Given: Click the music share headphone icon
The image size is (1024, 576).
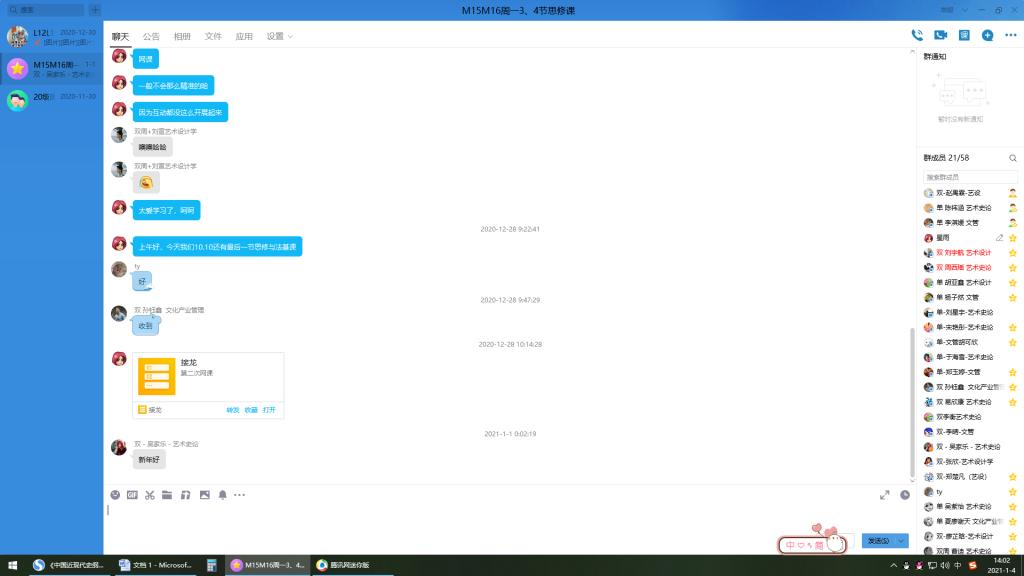Looking at the screenshot, I should tap(185, 494).
